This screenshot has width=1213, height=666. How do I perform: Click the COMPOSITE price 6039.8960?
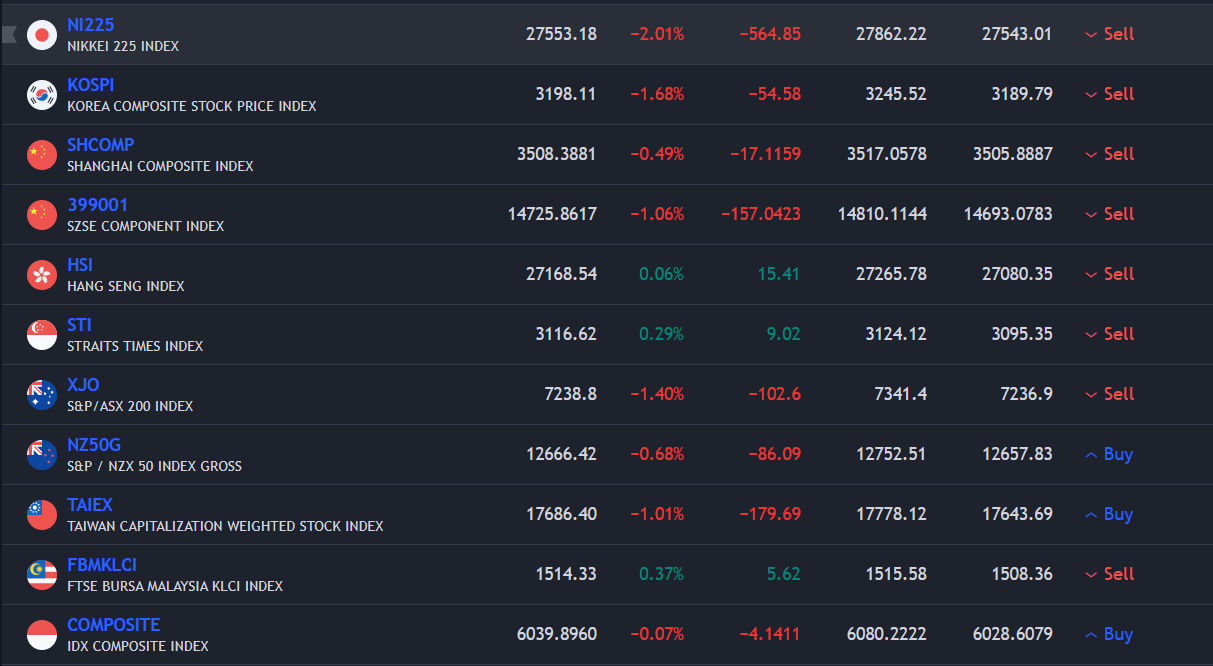556,634
